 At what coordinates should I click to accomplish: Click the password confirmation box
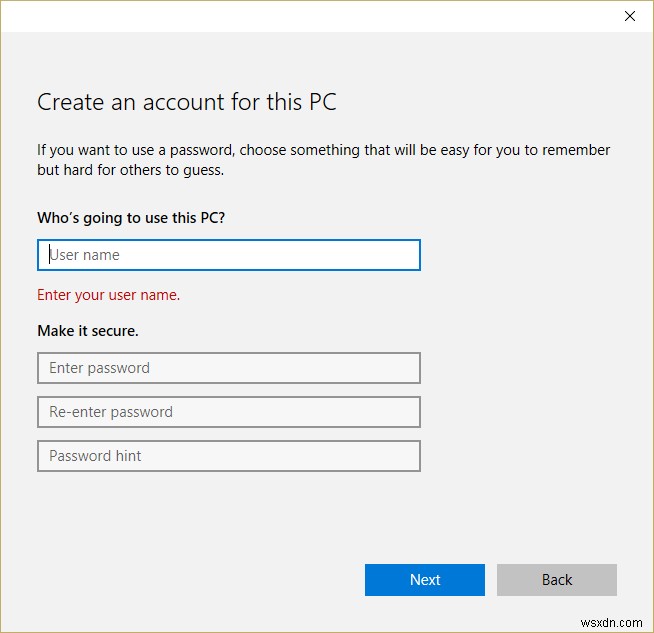[228, 412]
